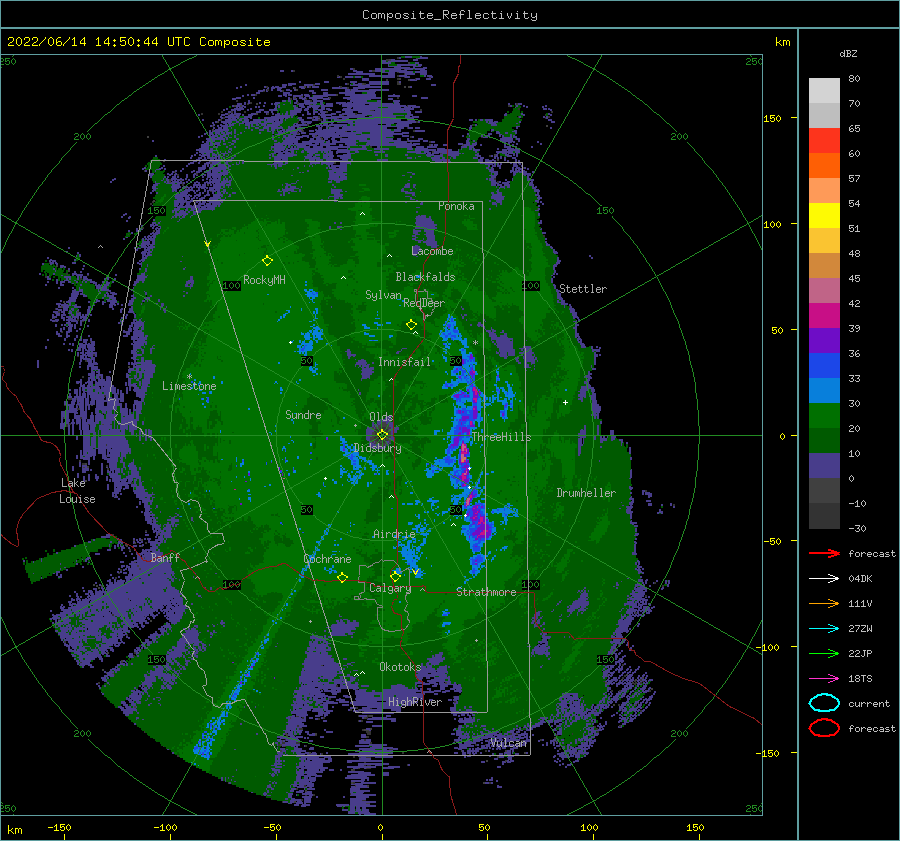Click the Didsbury city label
This screenshot has width=900, height=841.
pyautogui.click(x=377, y=448)
